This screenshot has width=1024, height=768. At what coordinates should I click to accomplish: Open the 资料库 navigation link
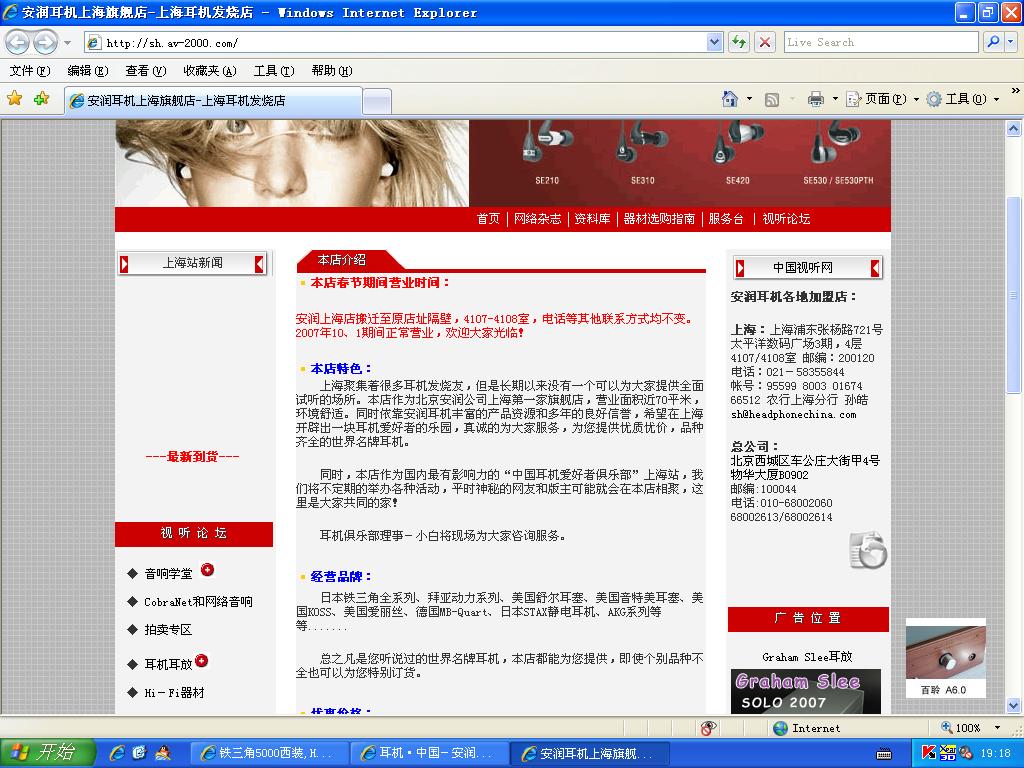592,219
